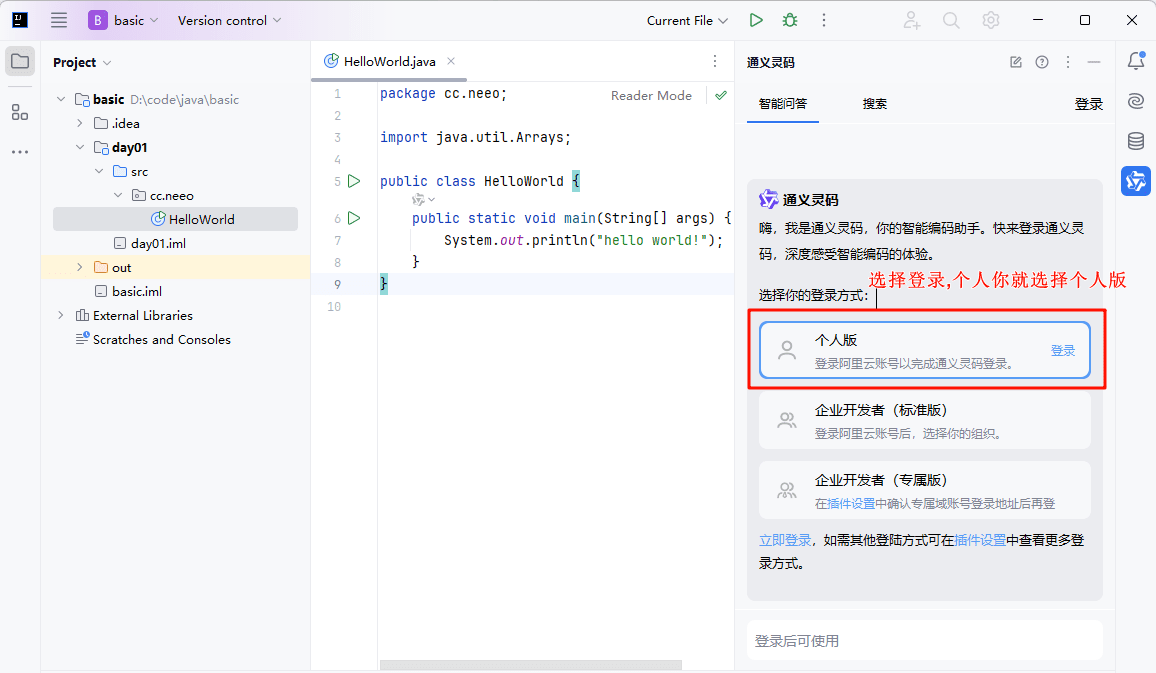Collapse the cc.neeo package

coord(118,195)
